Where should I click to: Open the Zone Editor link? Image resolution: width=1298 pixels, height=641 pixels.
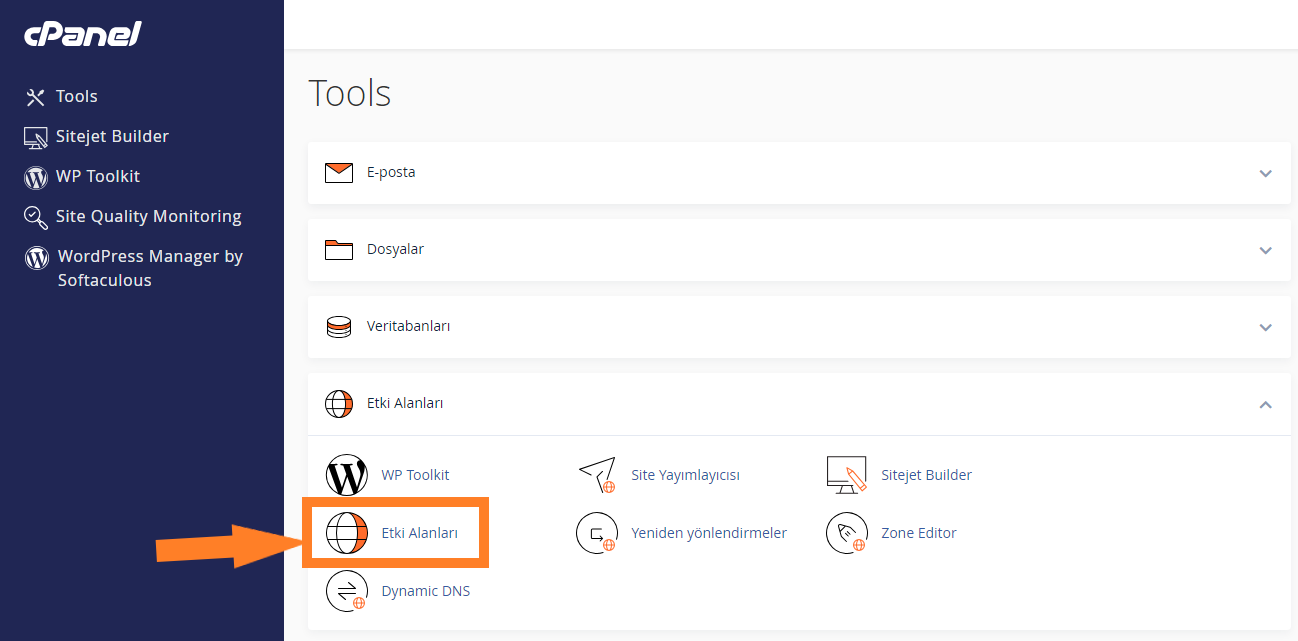tap(919, 533)
